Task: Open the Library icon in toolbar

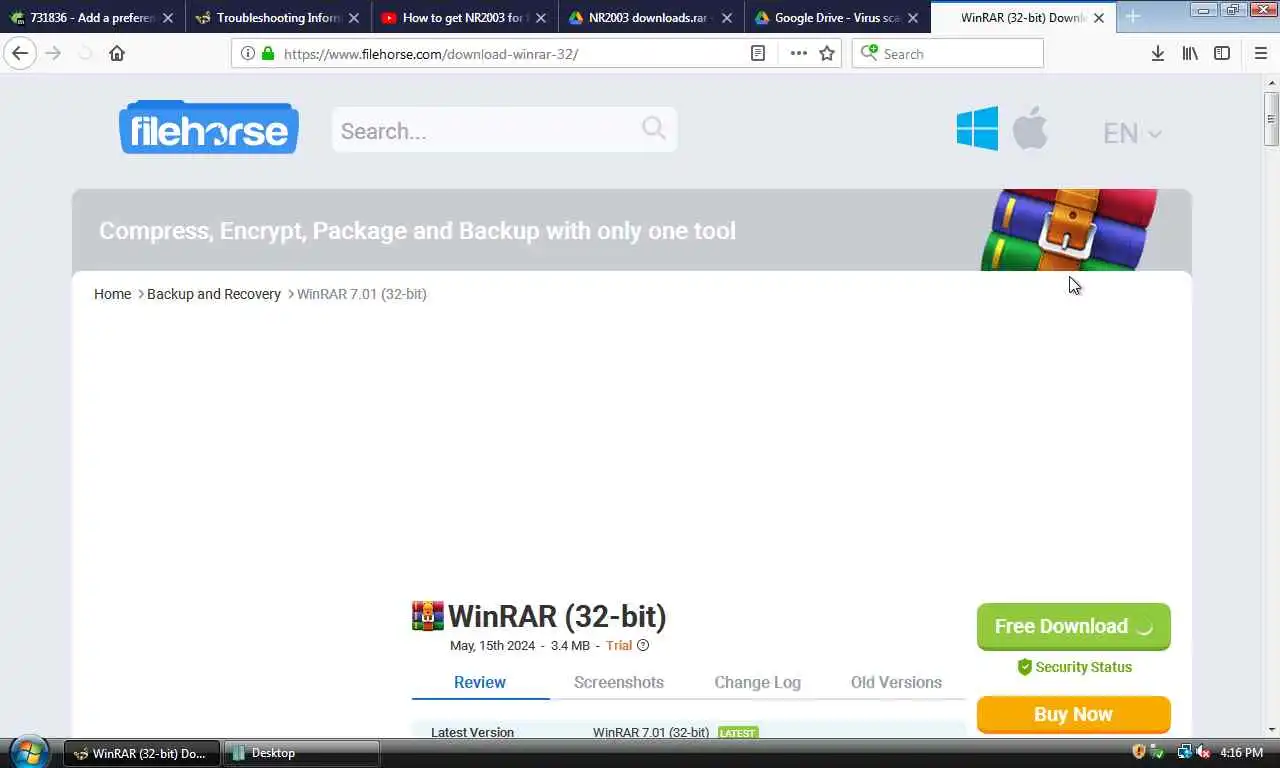Action: coord(1190,53)
